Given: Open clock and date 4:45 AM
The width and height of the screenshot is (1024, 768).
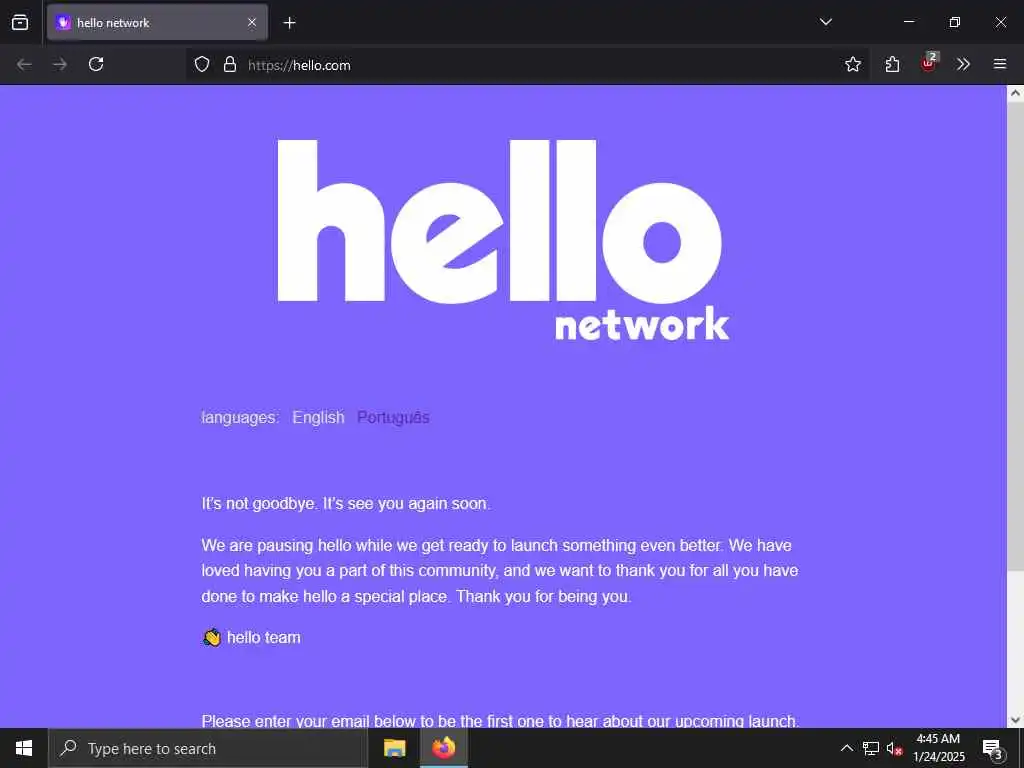Looking at the screenshot, I should pos(938,748).
